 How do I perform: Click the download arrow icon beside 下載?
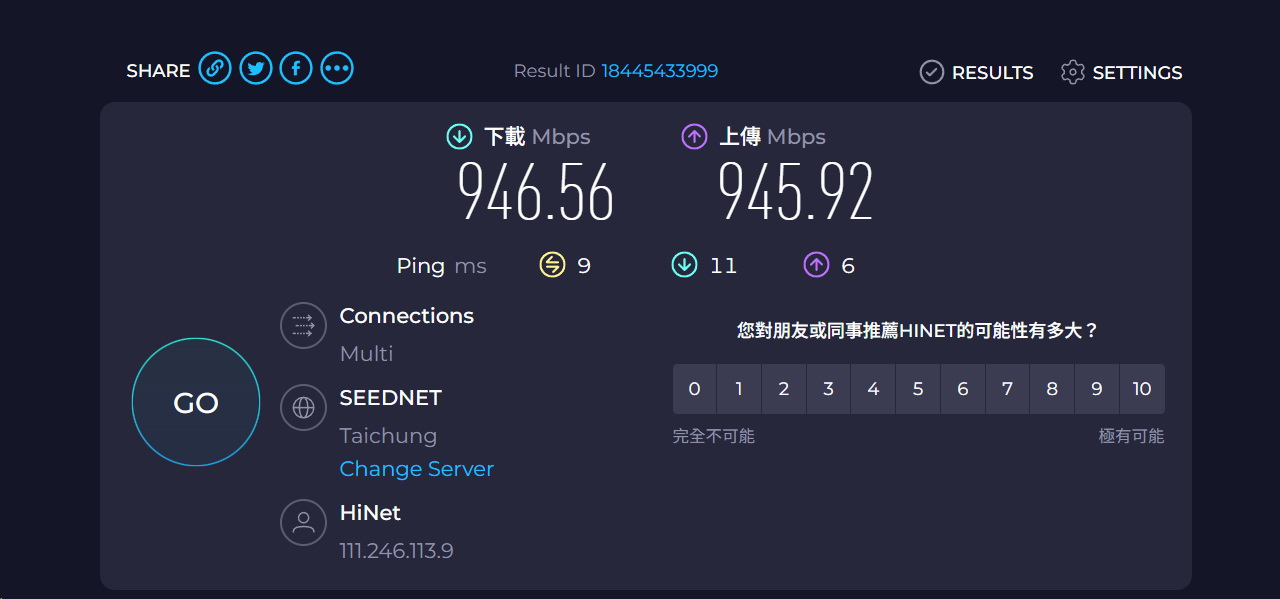[x=459, y=137]
